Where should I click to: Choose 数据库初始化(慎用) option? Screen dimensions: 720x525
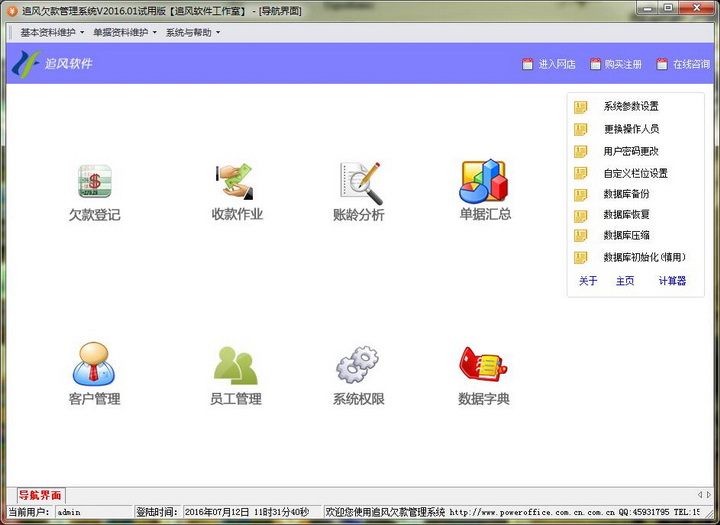tap(645, 257)
